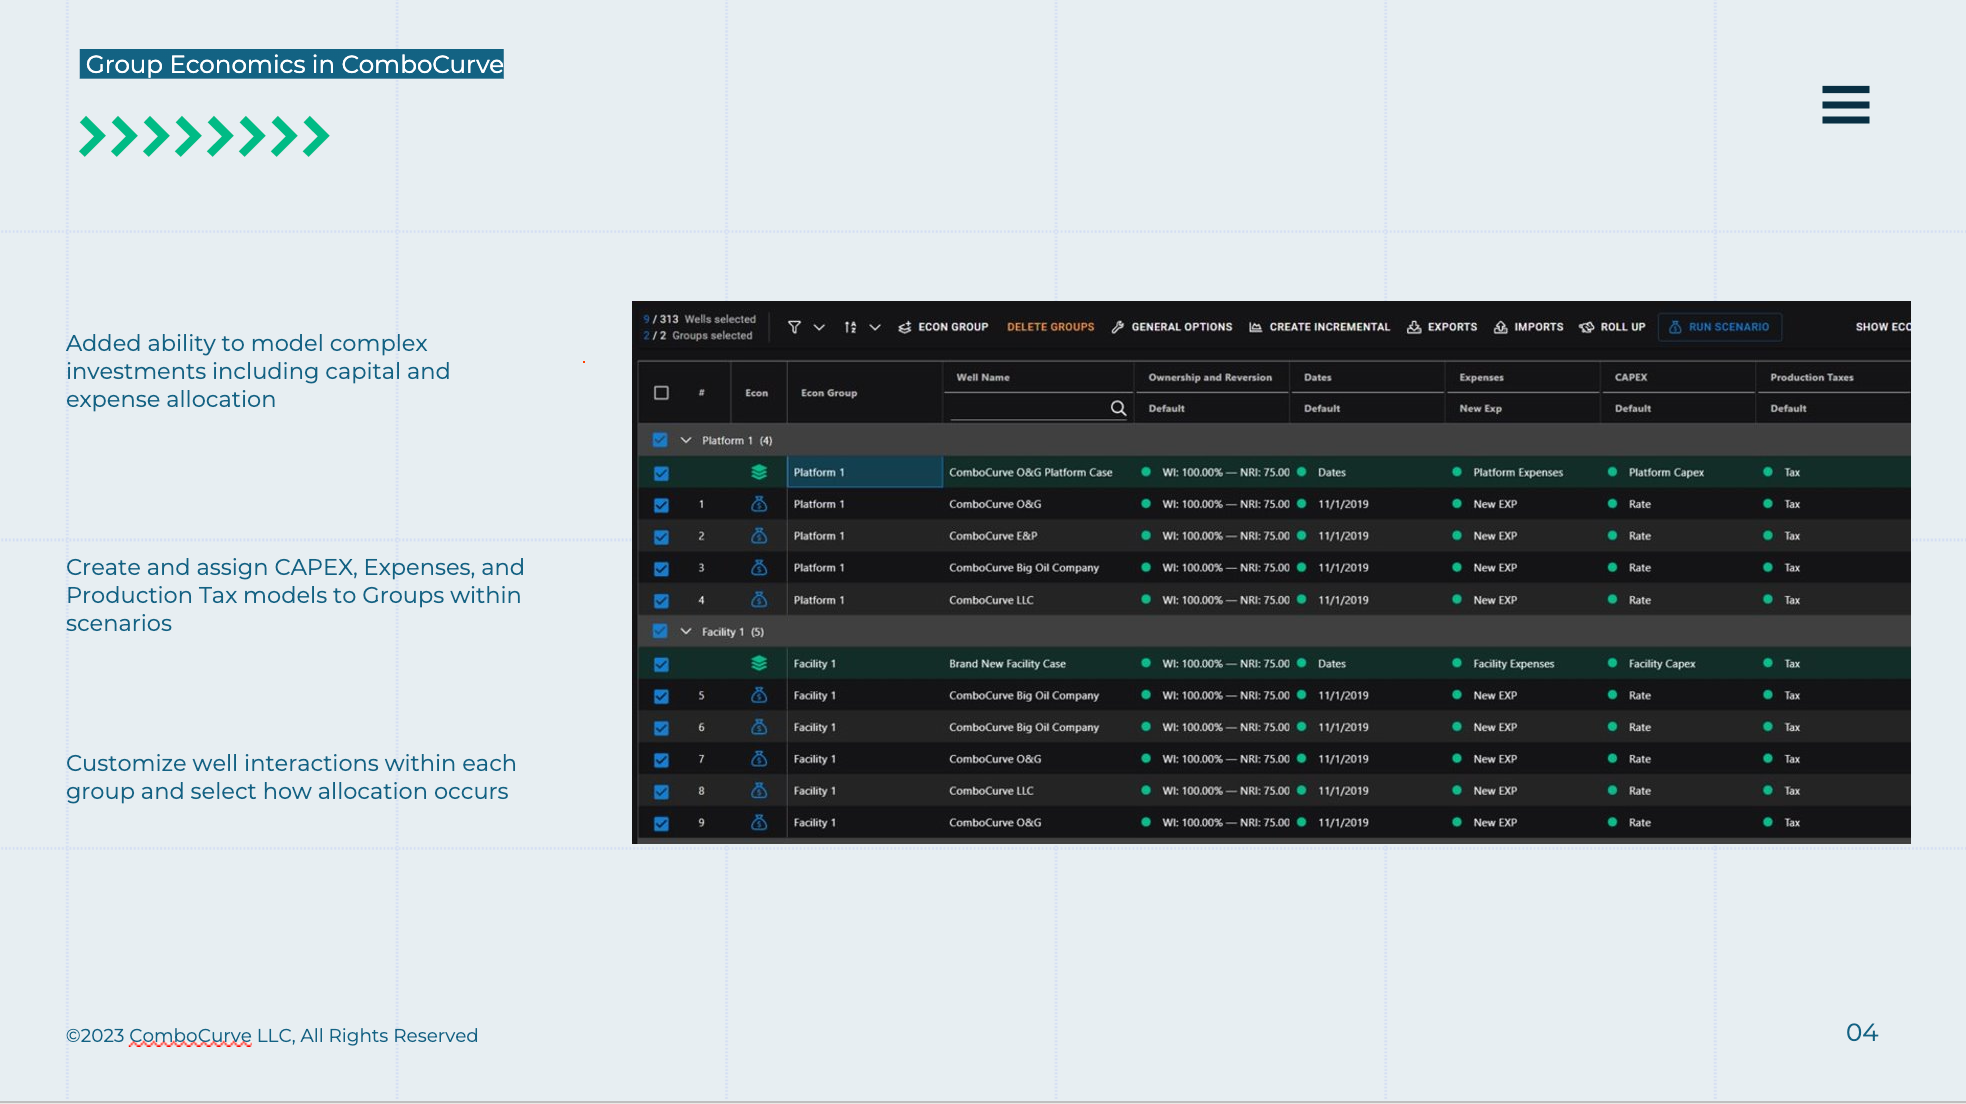The height and width of the screenshot is (1104, 1966).
Task: Click the Run Scenario button
Action: [x=1719, y=327]
